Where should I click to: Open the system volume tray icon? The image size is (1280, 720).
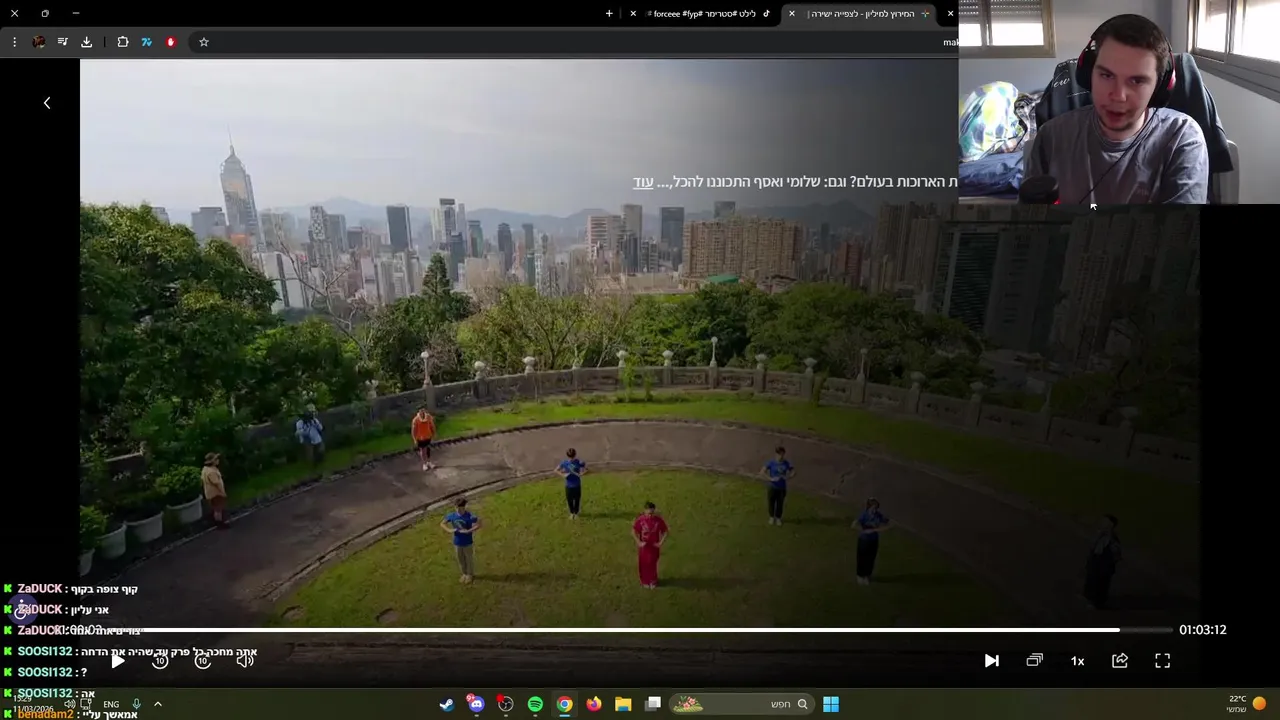[x=69, y=704]
